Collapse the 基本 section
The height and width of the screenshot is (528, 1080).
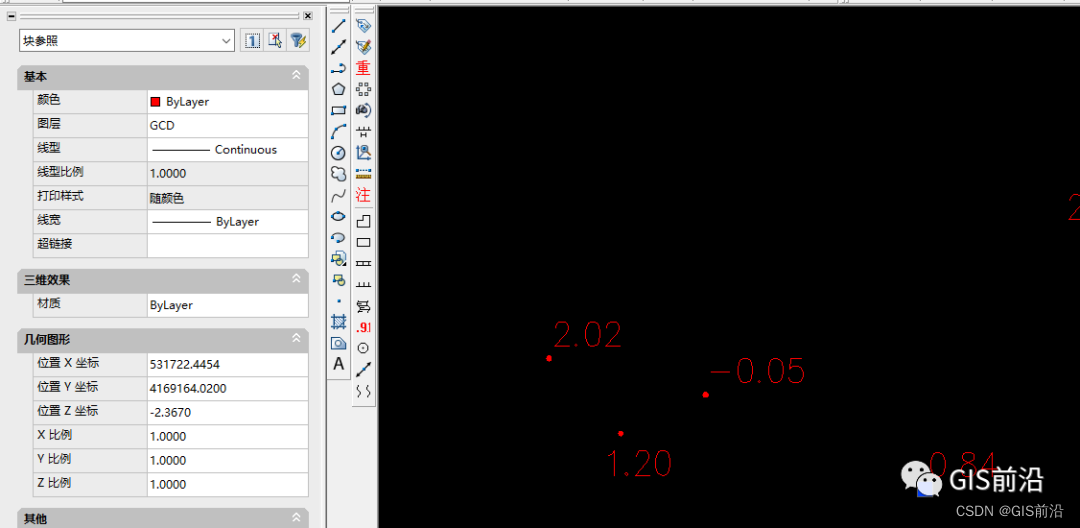(296, 76)
